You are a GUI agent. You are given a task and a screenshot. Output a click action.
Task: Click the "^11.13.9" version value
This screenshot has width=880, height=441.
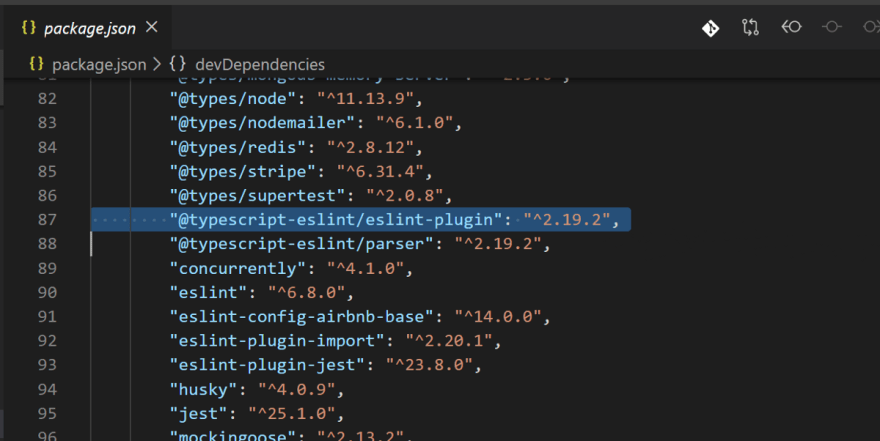pyautogui.click(x=365, y=99)
